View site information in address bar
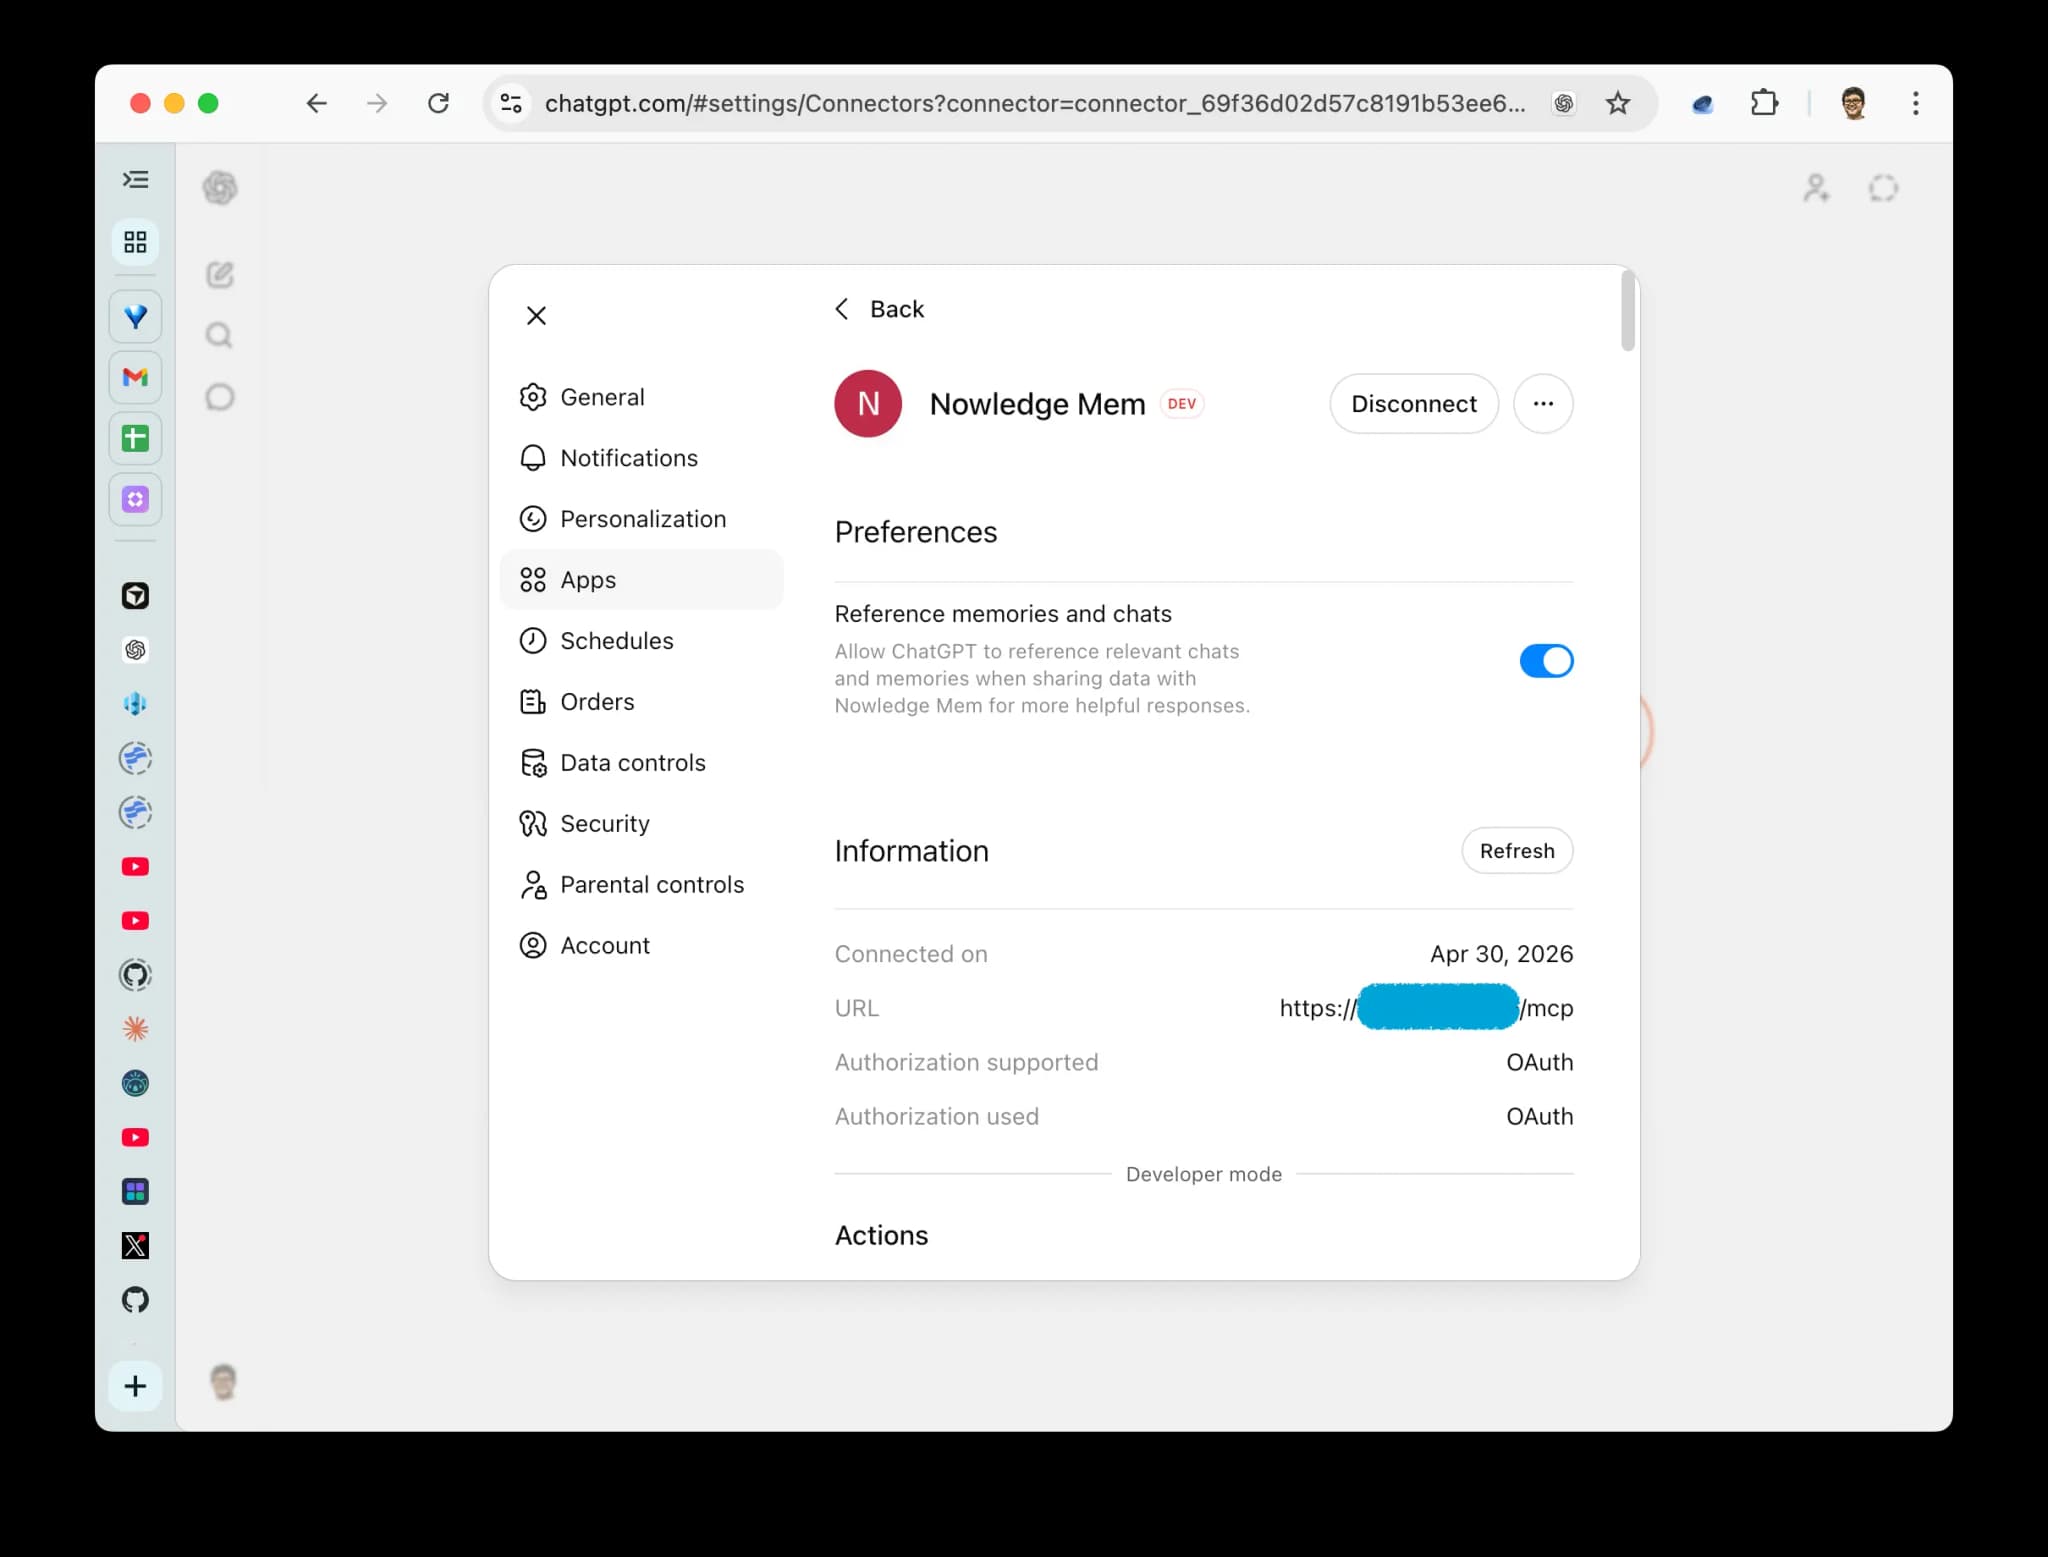This screenshot has width=2048, height=1557. (x=511, y=103)
